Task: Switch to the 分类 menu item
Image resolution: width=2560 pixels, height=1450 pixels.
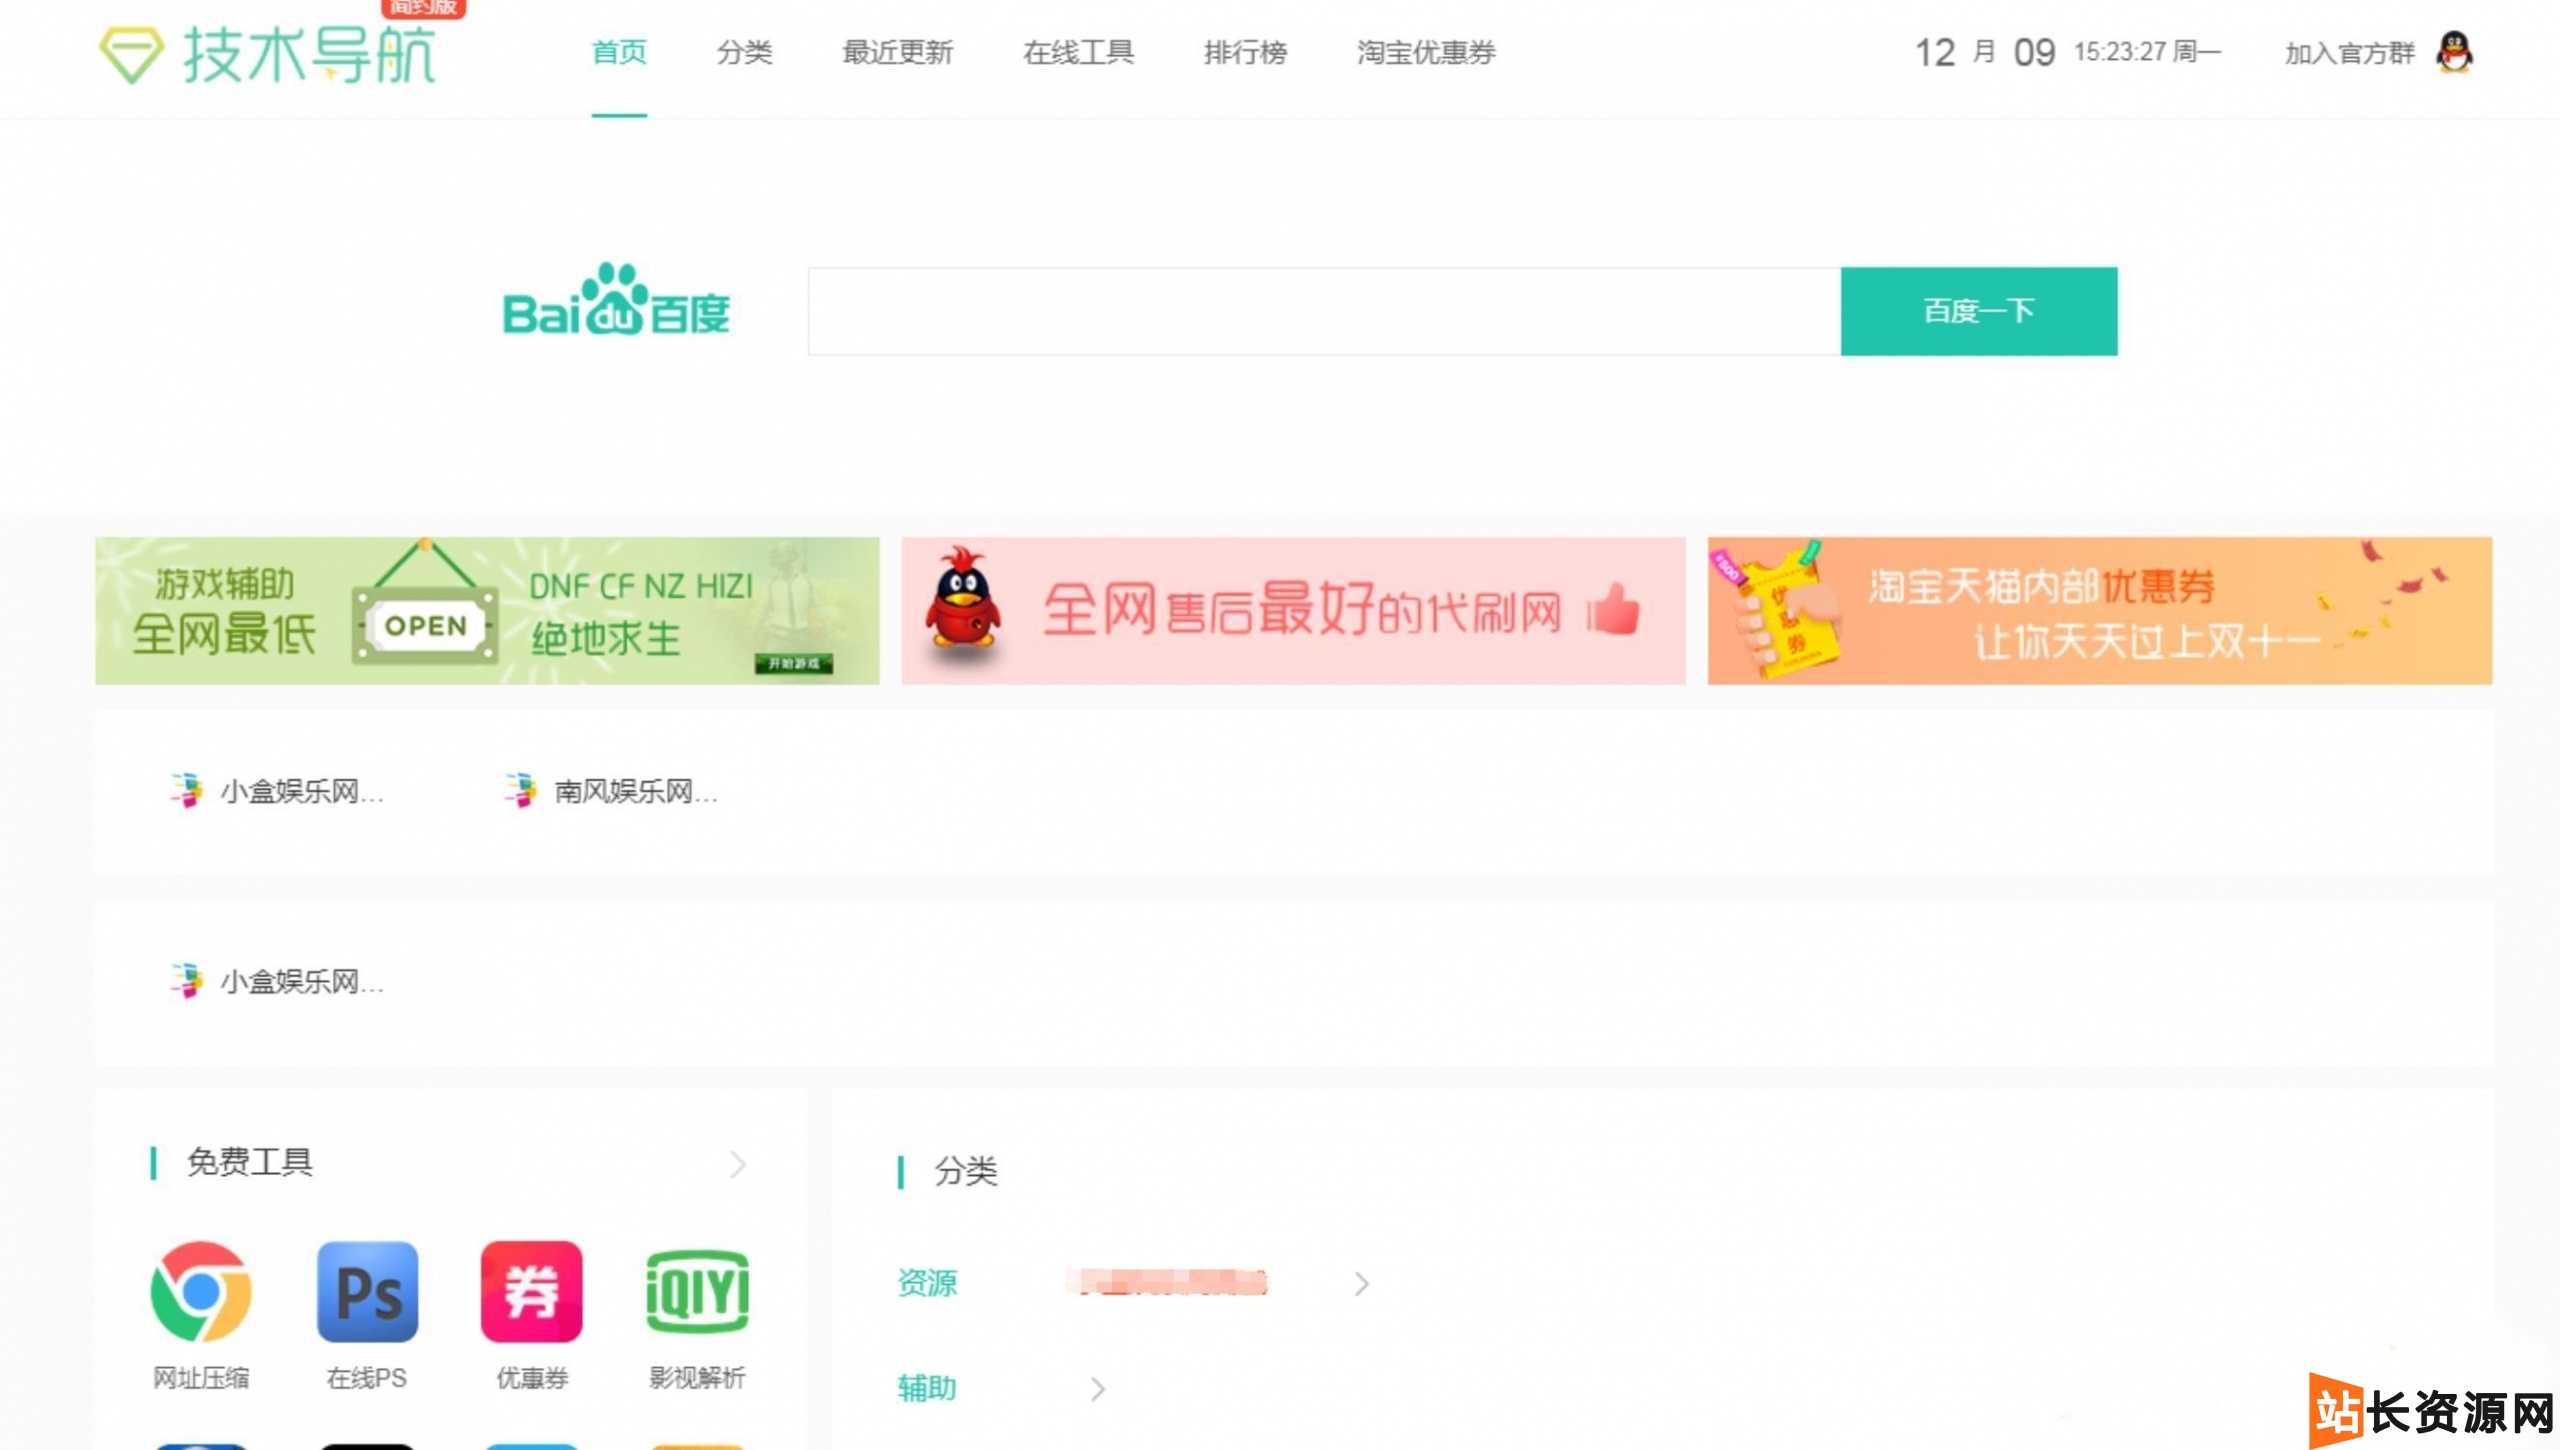Action: [745, 53]
